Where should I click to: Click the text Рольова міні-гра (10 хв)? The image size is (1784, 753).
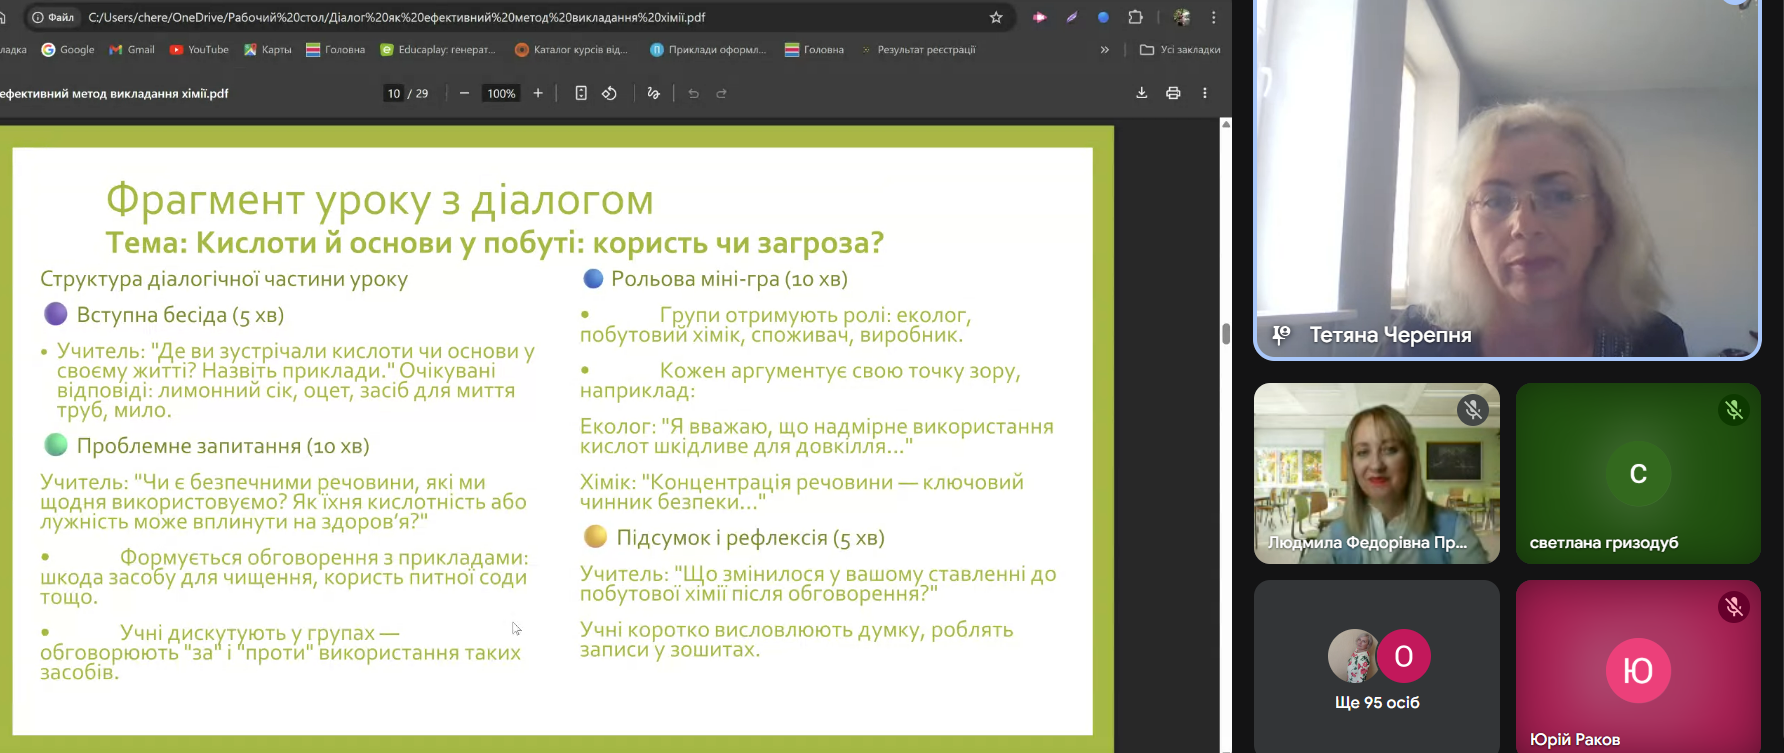pos(729,279)
